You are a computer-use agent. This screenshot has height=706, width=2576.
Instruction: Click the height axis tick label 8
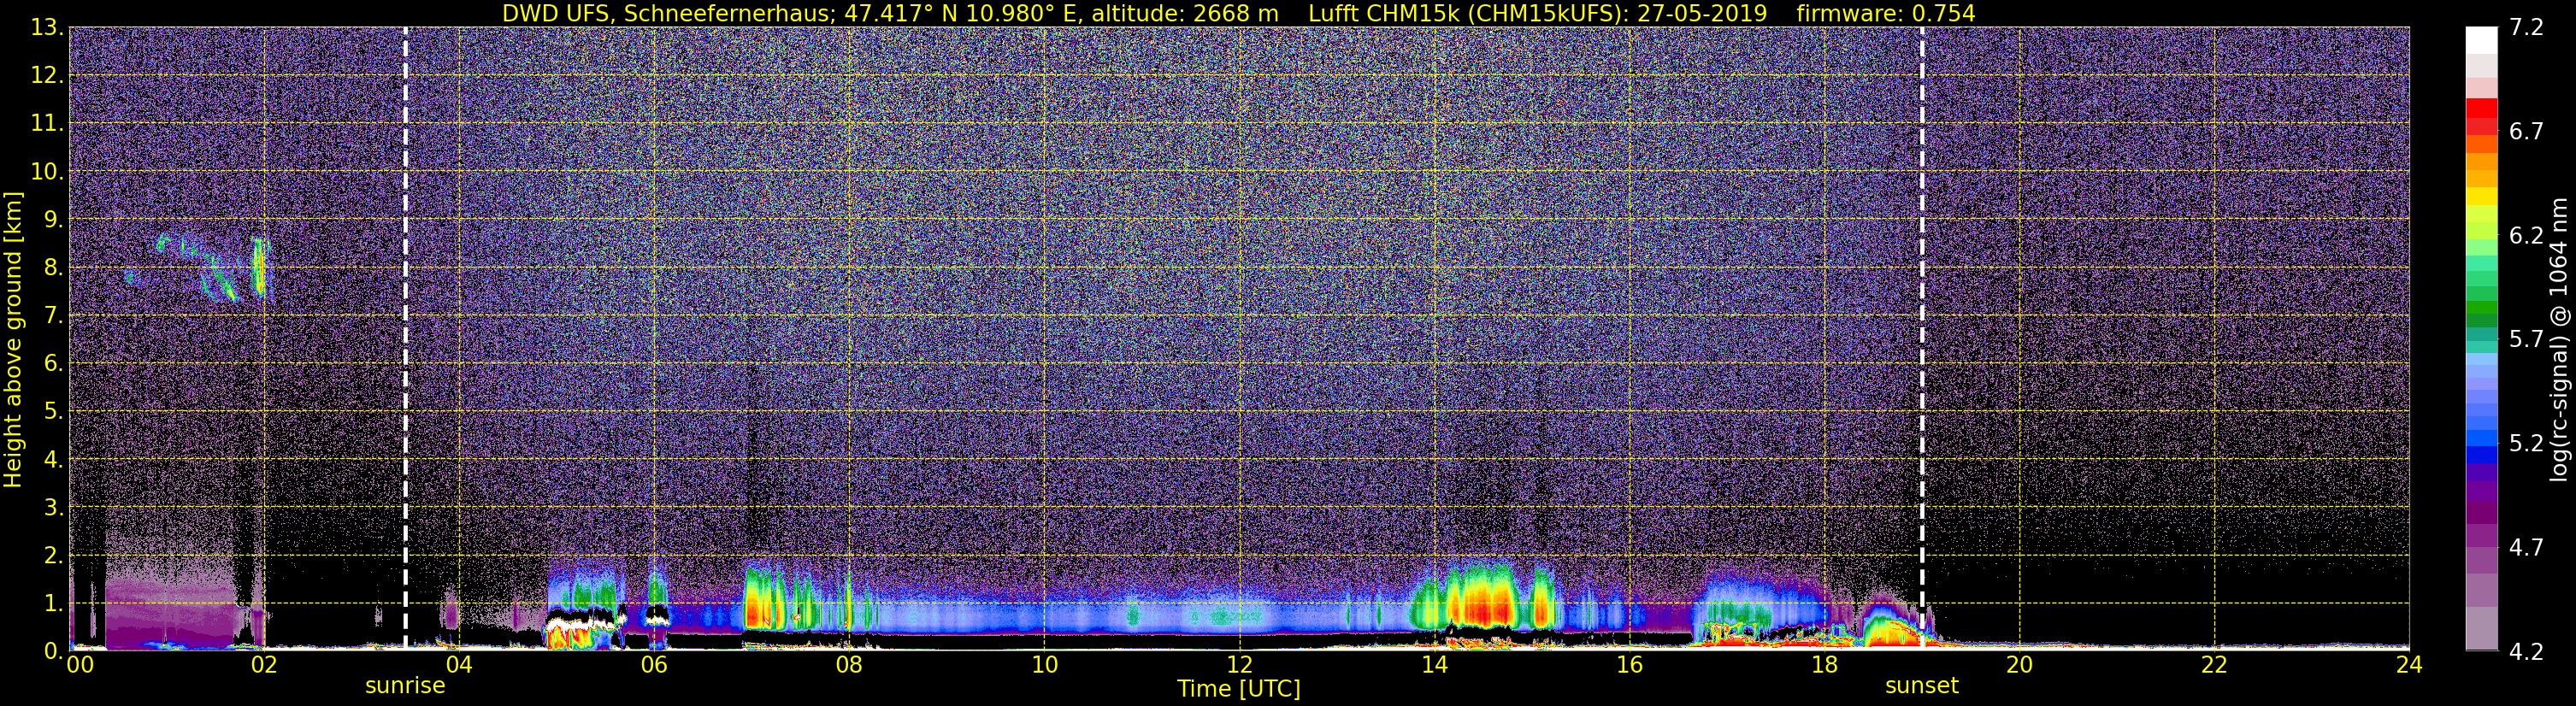click(x=53, y=268)
